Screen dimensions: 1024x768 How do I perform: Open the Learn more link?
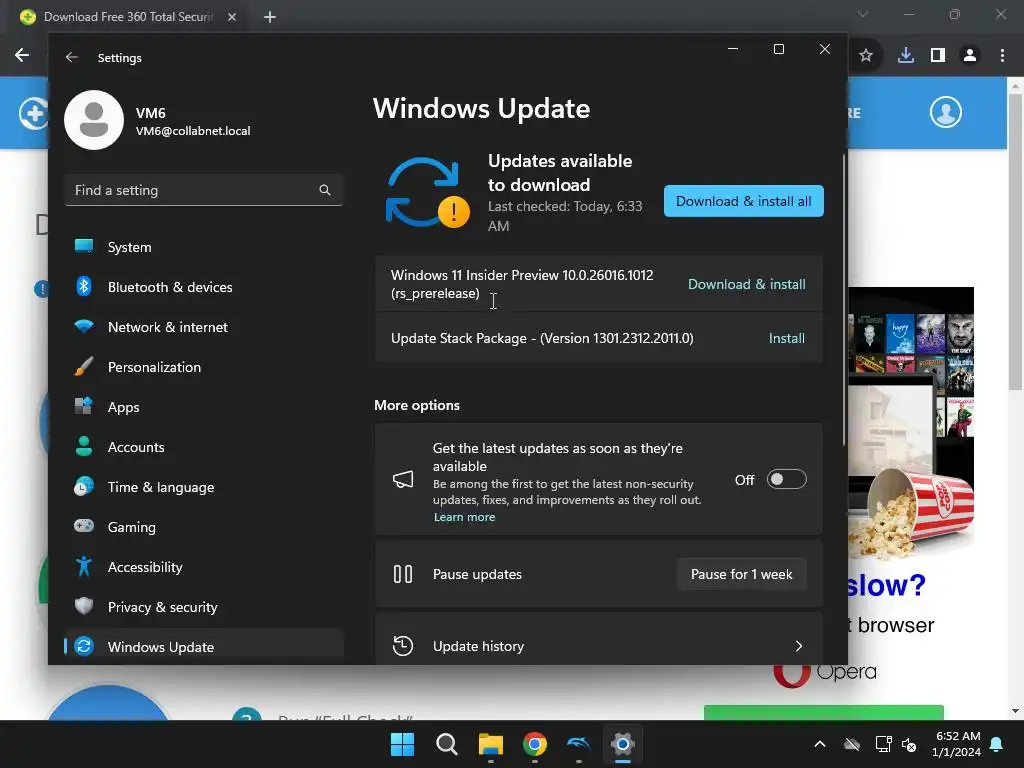(464, 517)
